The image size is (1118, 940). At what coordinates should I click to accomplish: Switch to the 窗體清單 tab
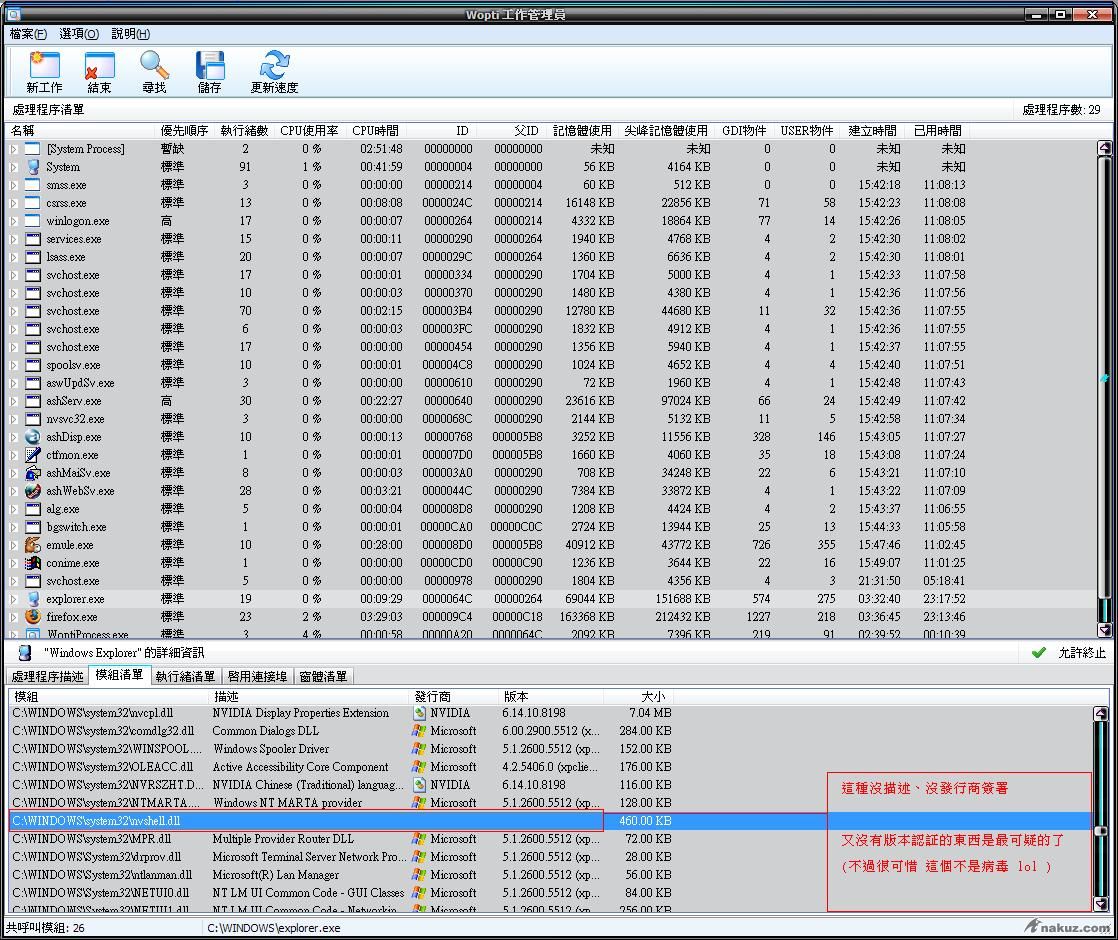[x=323, y=676]
